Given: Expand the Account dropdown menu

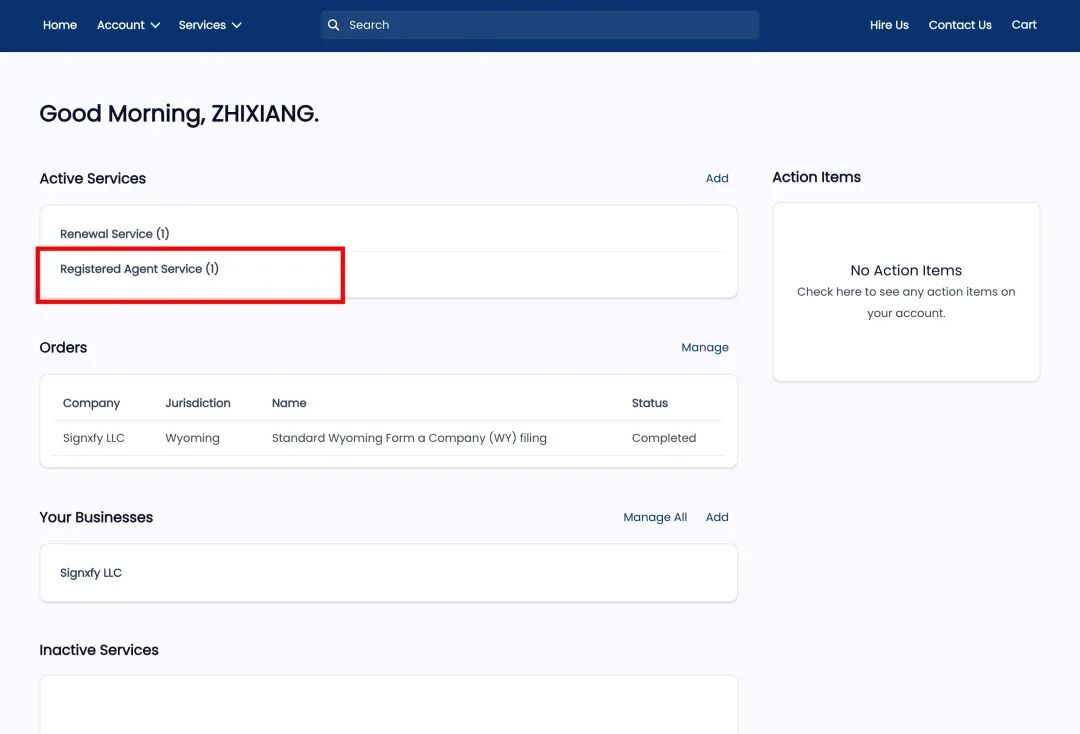Looking at the screenshot, I should [128, 25].
